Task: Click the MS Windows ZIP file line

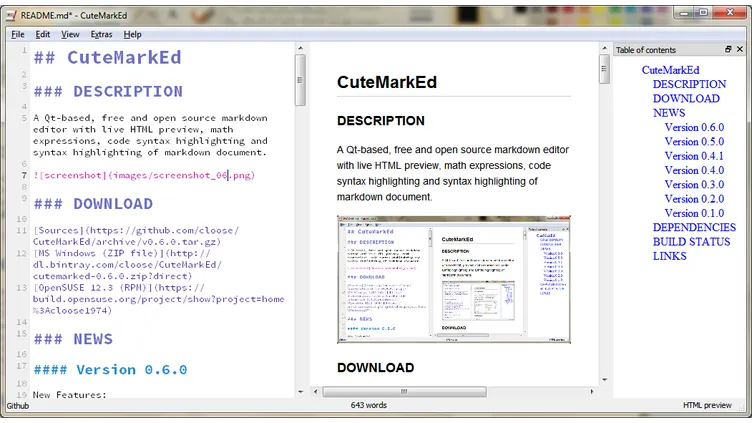Action: (128, 265)
